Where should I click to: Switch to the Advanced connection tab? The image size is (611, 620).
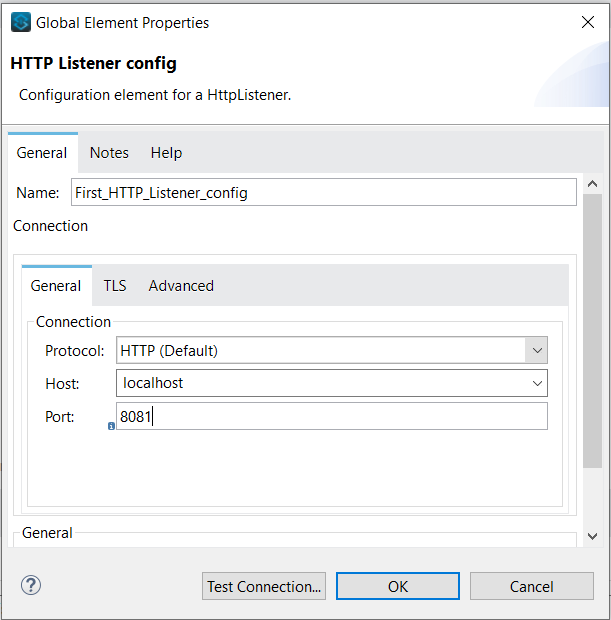[x=181, y=286]
